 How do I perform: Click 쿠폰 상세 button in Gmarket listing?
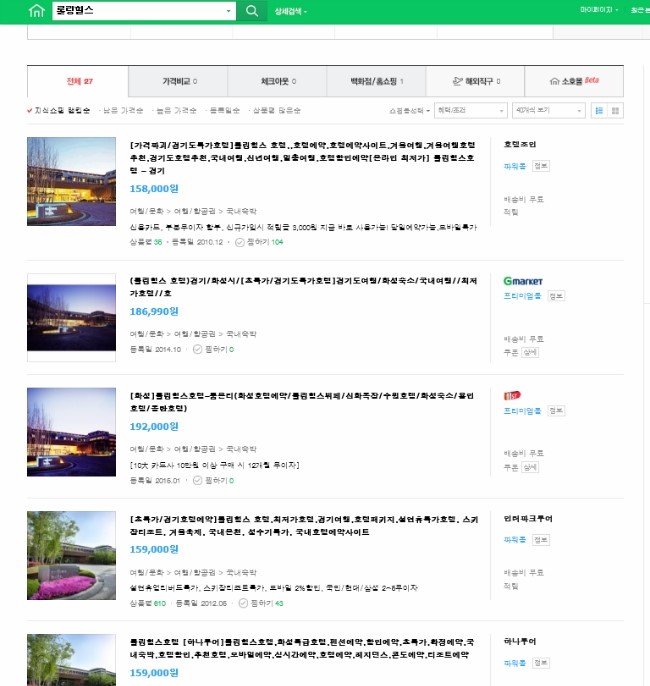pyautogui.click(x=530, y=353)
